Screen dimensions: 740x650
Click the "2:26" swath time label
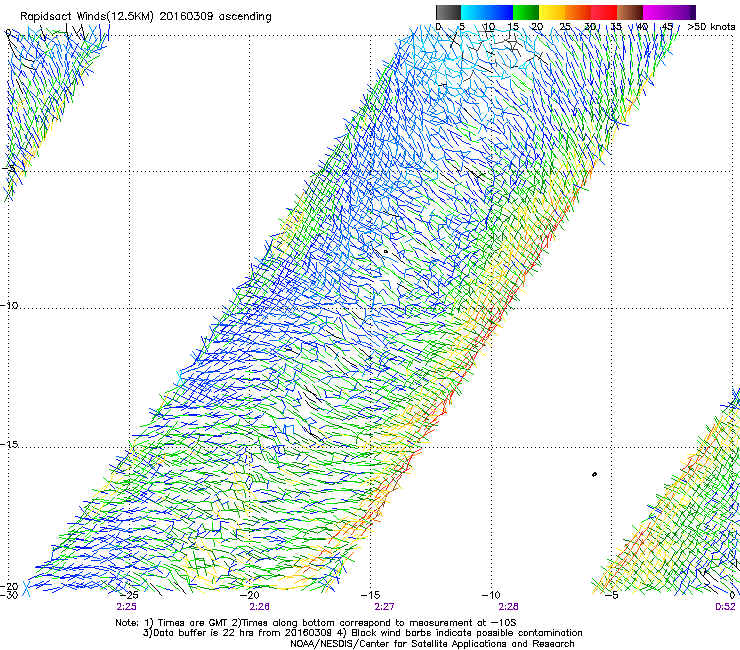pos(260,607)
